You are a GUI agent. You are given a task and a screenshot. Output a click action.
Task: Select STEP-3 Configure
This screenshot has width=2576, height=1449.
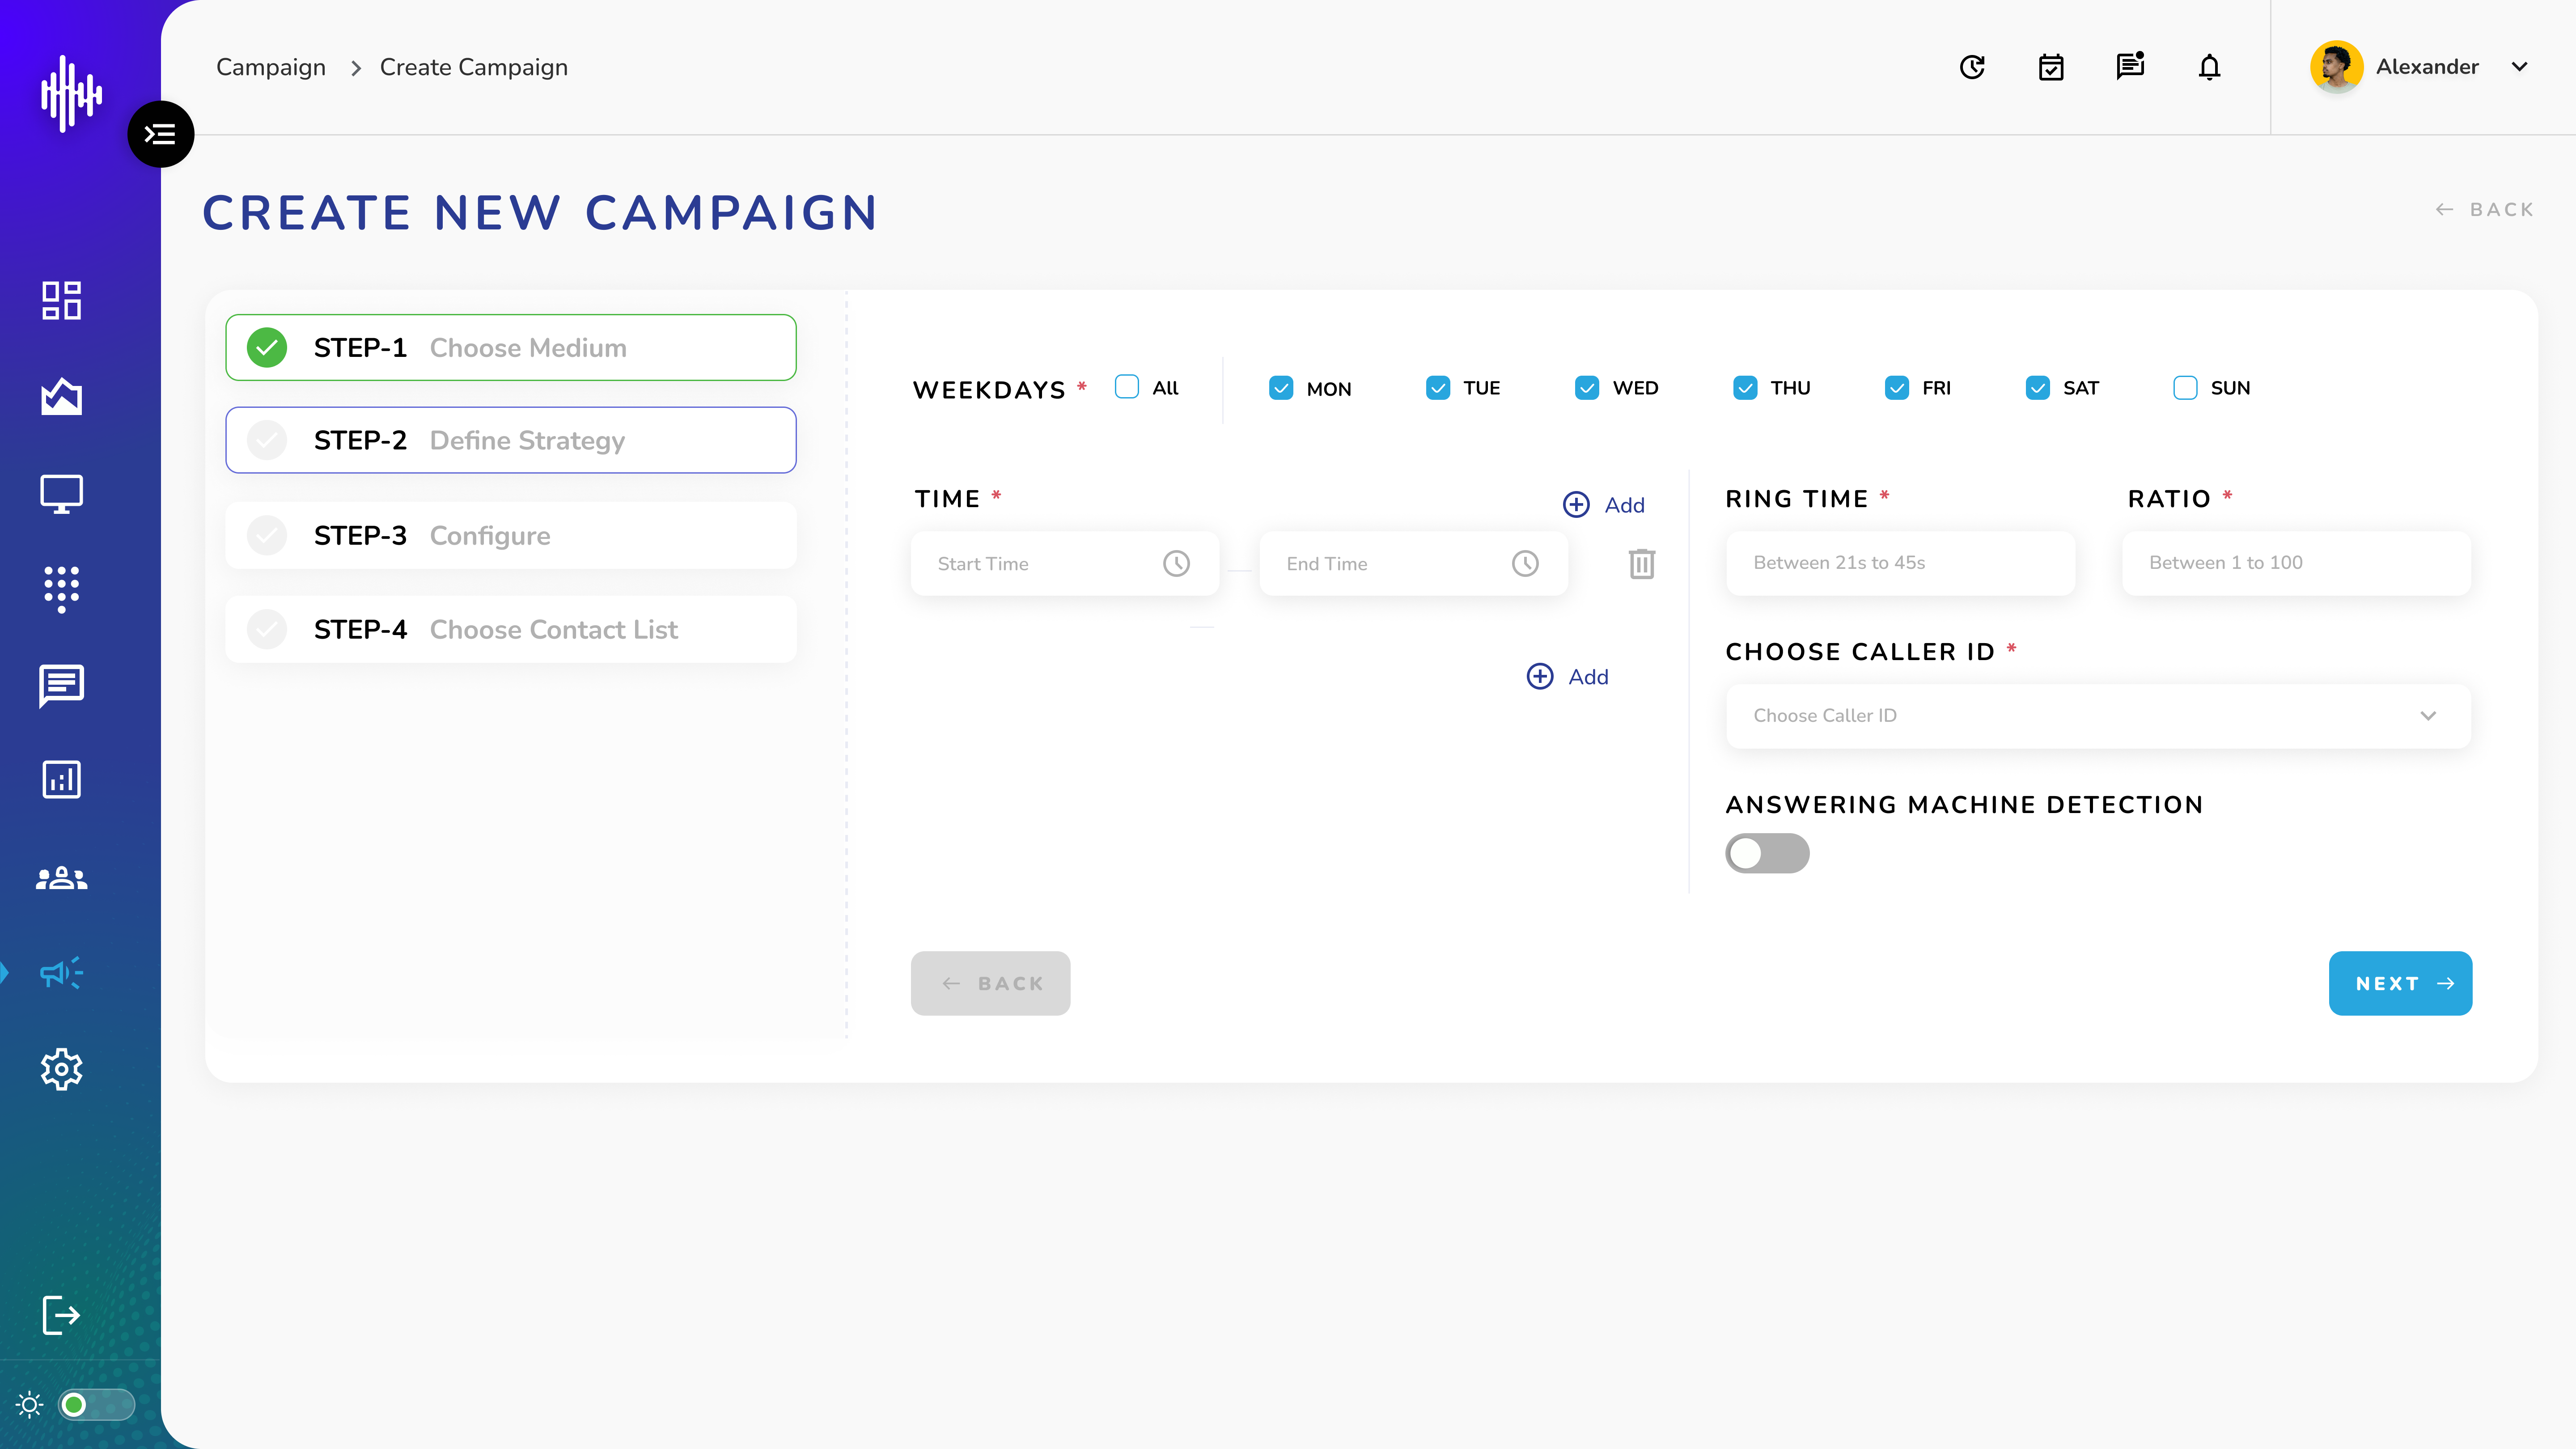point(511,536)
